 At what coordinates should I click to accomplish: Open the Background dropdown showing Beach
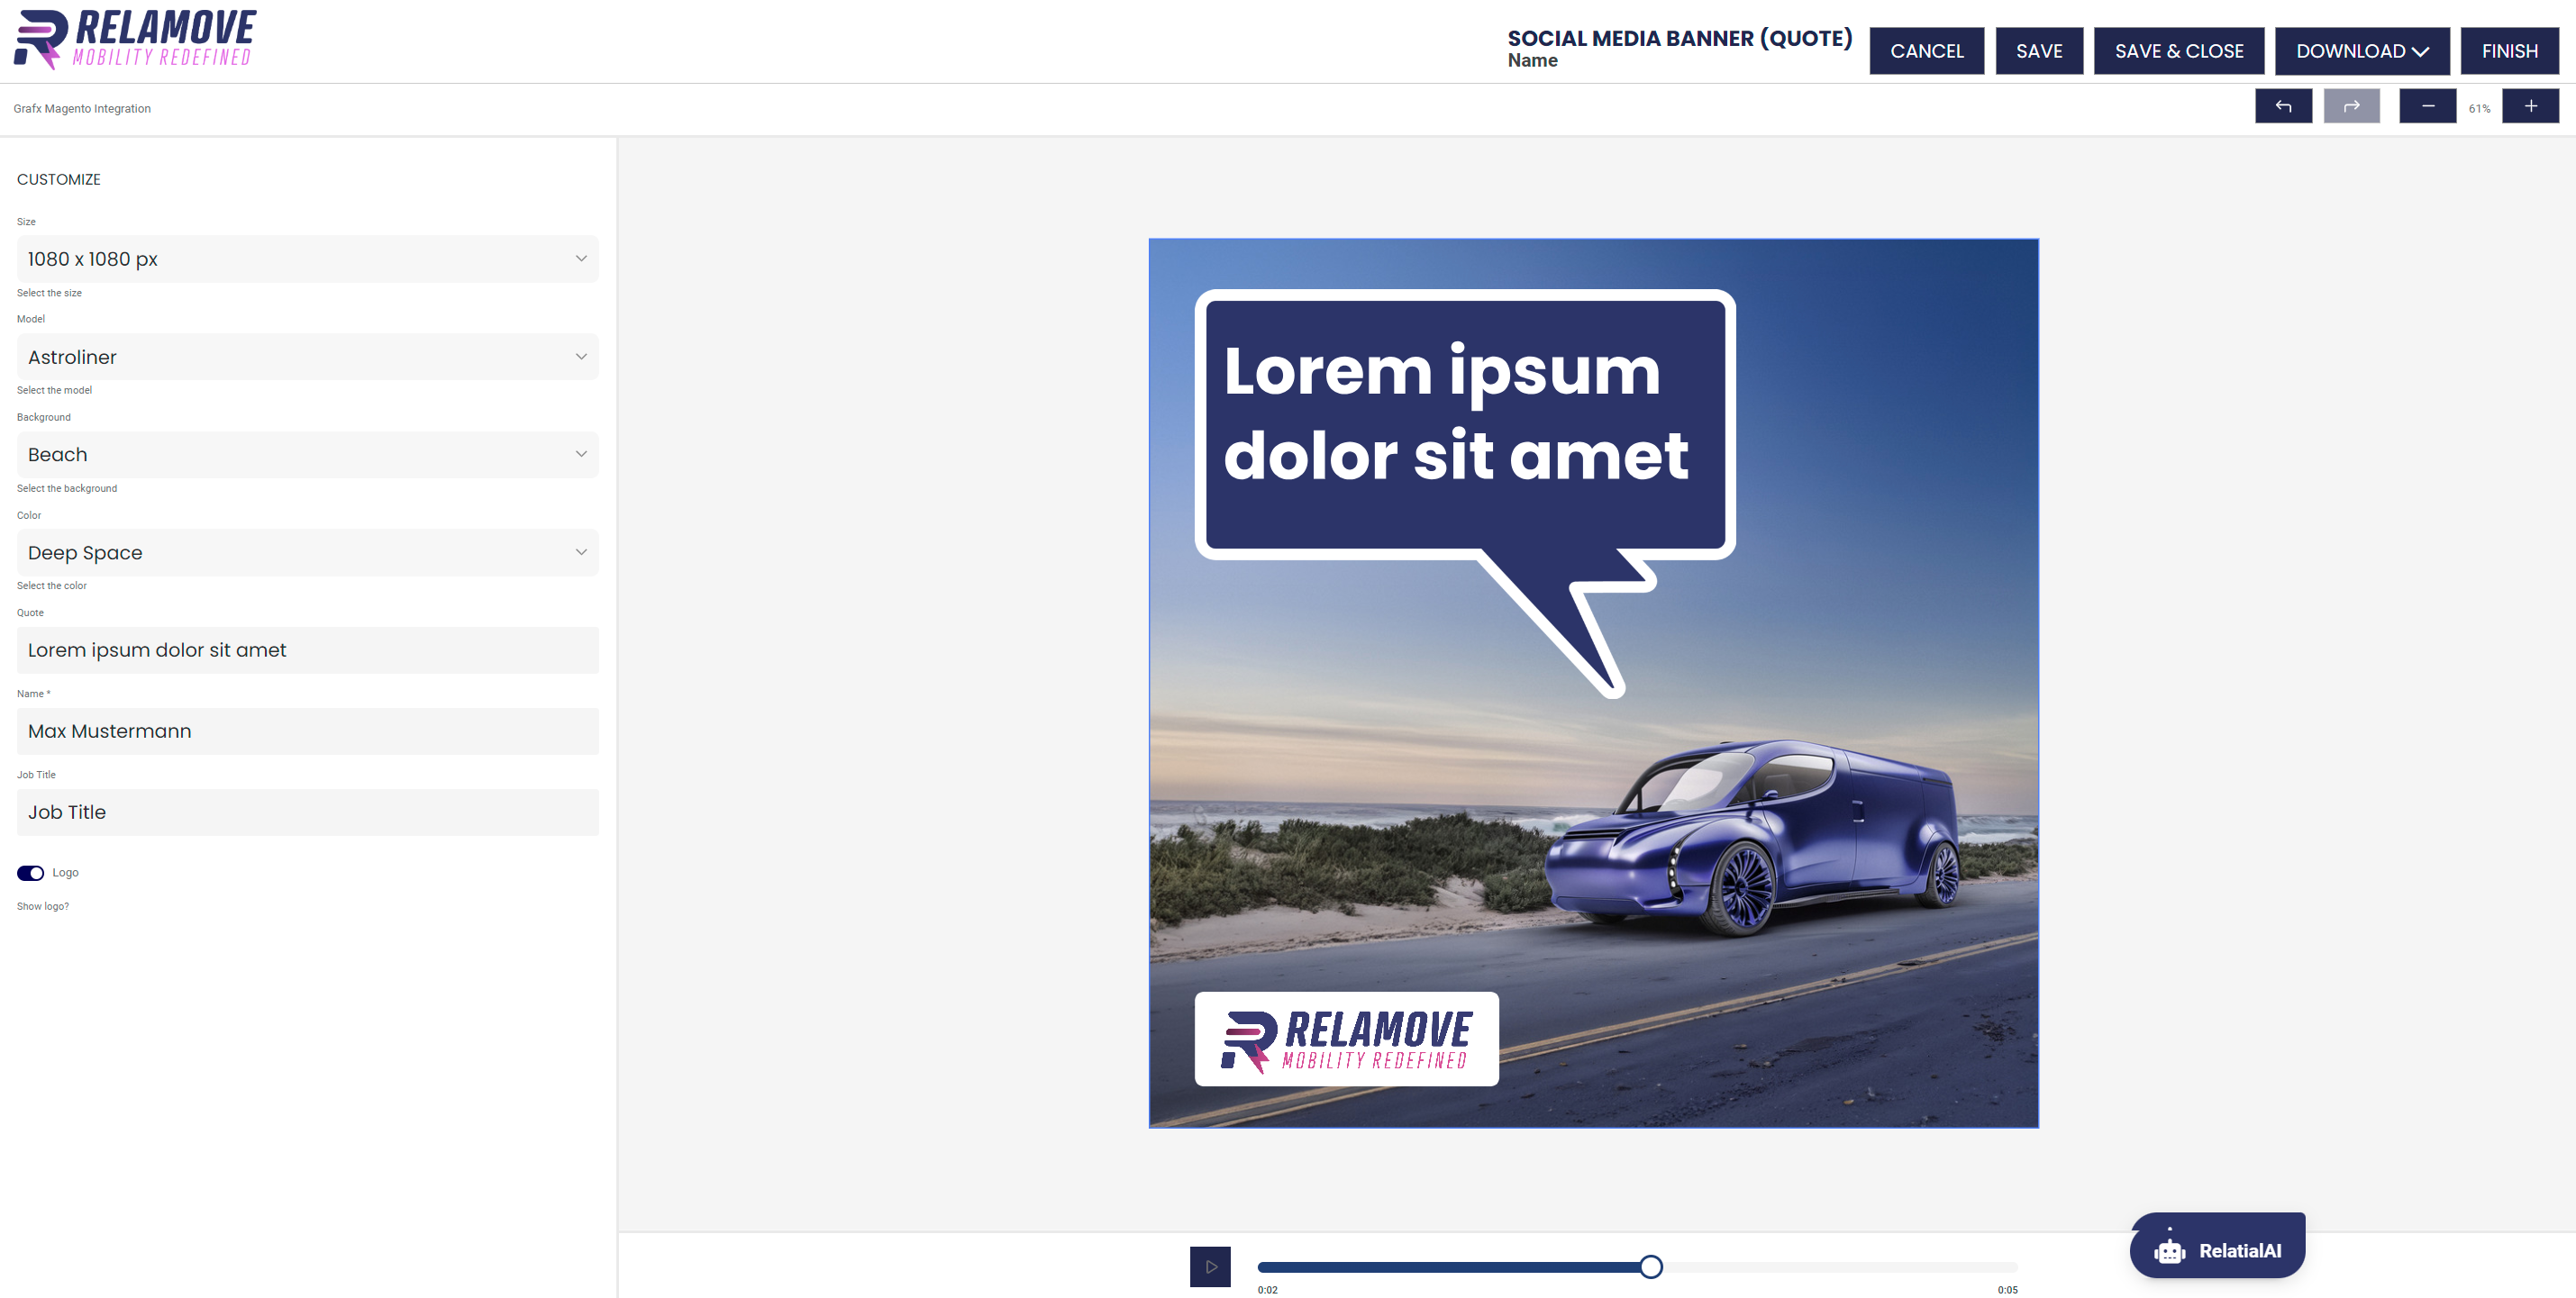[x=307, y=455]
